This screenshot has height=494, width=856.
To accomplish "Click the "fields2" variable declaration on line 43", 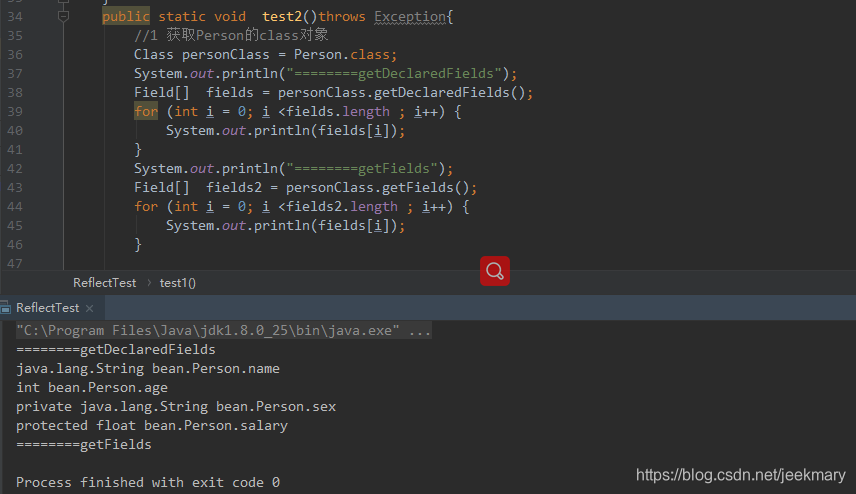I will tap(234, 188).
